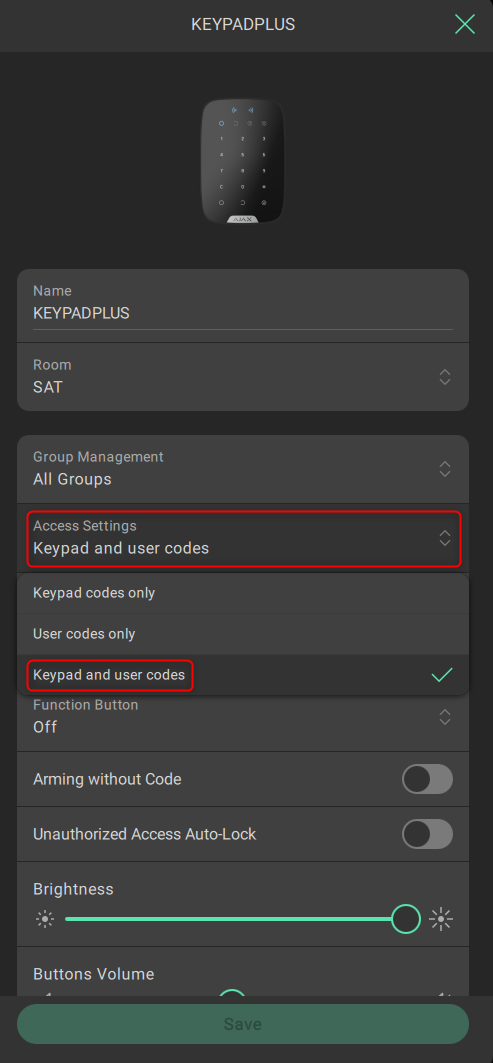The width and height of the screenshot is (493, 1063).
Task: Click the Function Button up-down arrows icon
Action: 445,717
